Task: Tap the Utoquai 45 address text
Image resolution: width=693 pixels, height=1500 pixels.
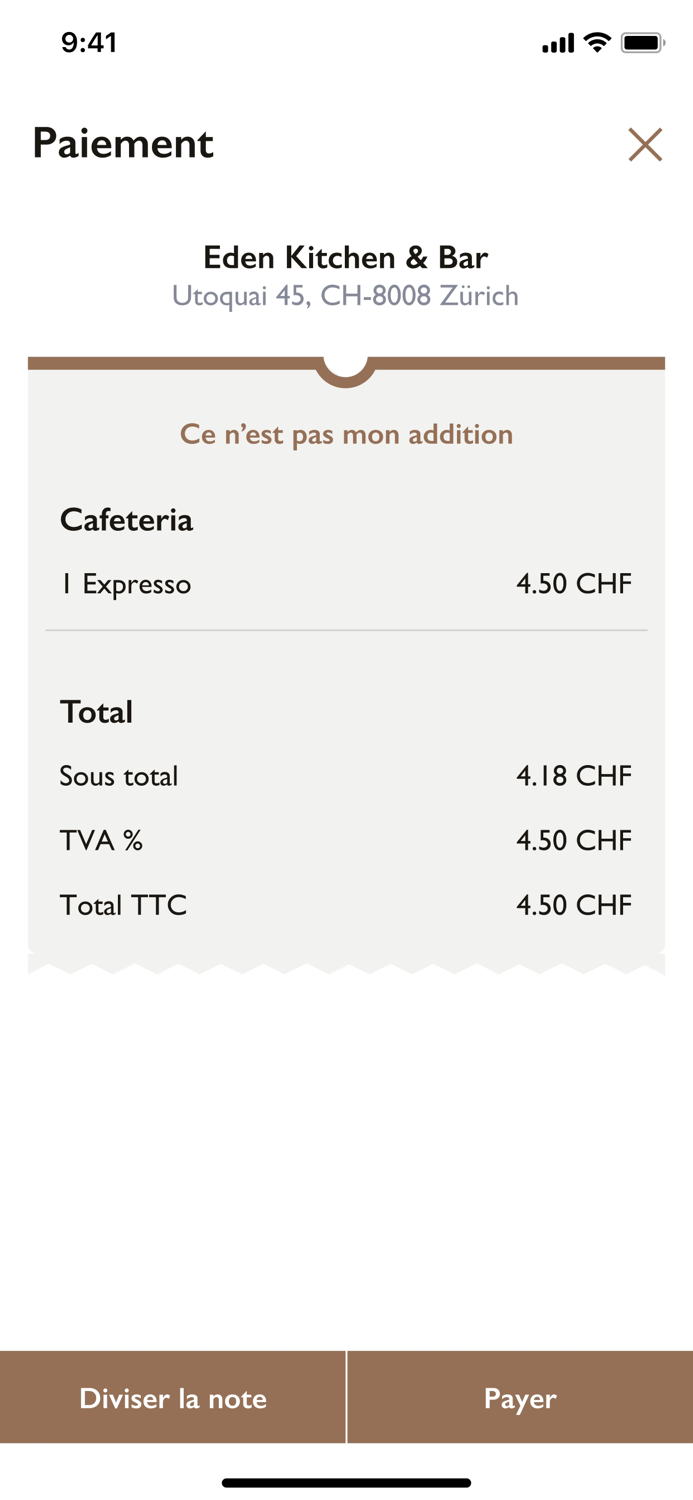Action: coord(346,296)
